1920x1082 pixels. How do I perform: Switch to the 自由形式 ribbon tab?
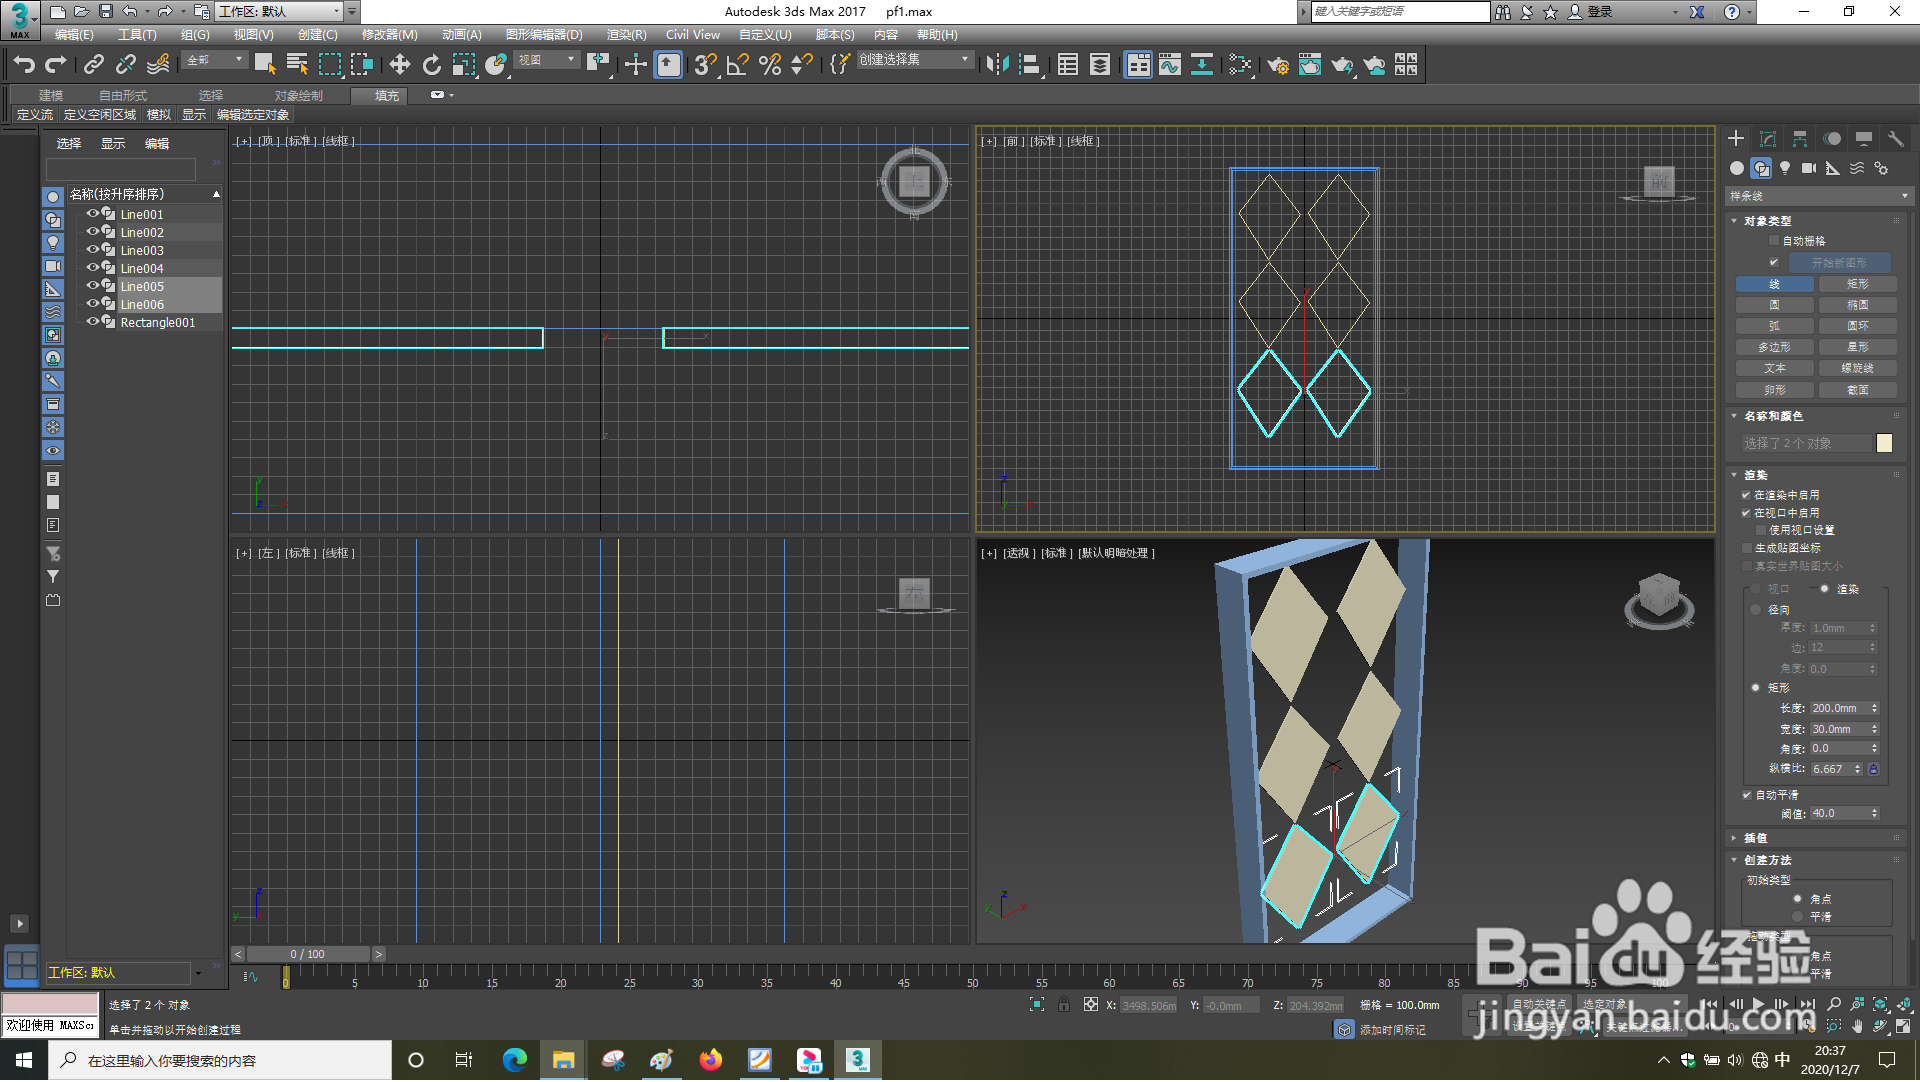pyautogui.click(x=122, y=95)
